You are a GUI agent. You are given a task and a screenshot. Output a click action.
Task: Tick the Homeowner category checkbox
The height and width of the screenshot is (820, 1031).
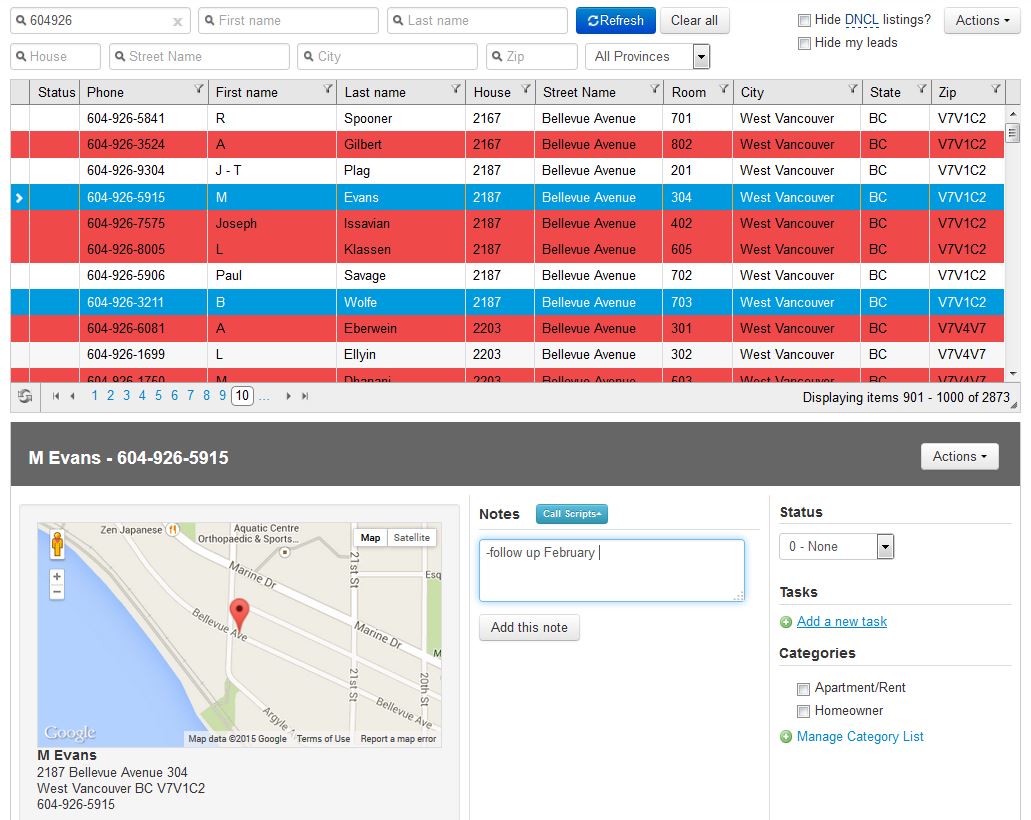(x=803, y=711)
